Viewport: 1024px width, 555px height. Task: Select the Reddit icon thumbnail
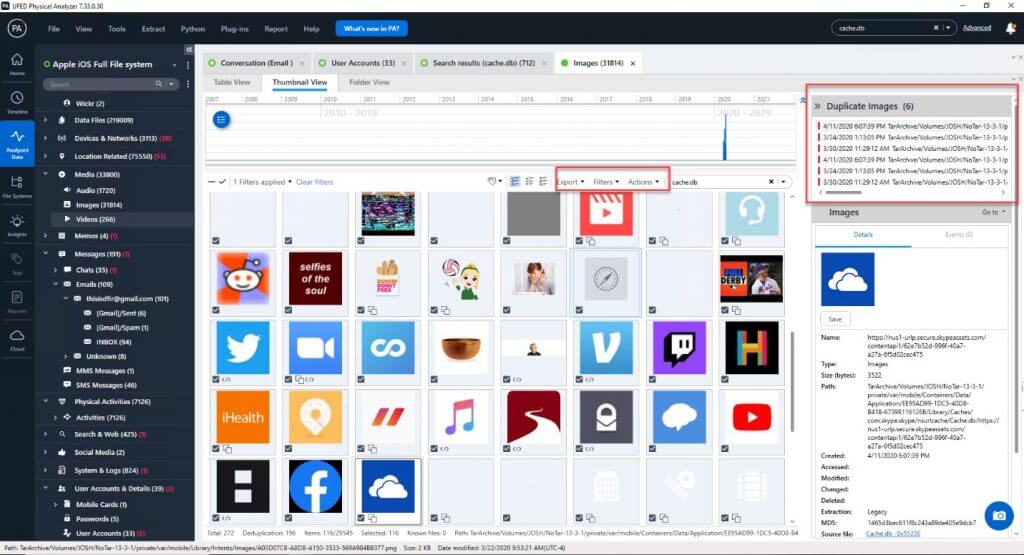point(242,278)
